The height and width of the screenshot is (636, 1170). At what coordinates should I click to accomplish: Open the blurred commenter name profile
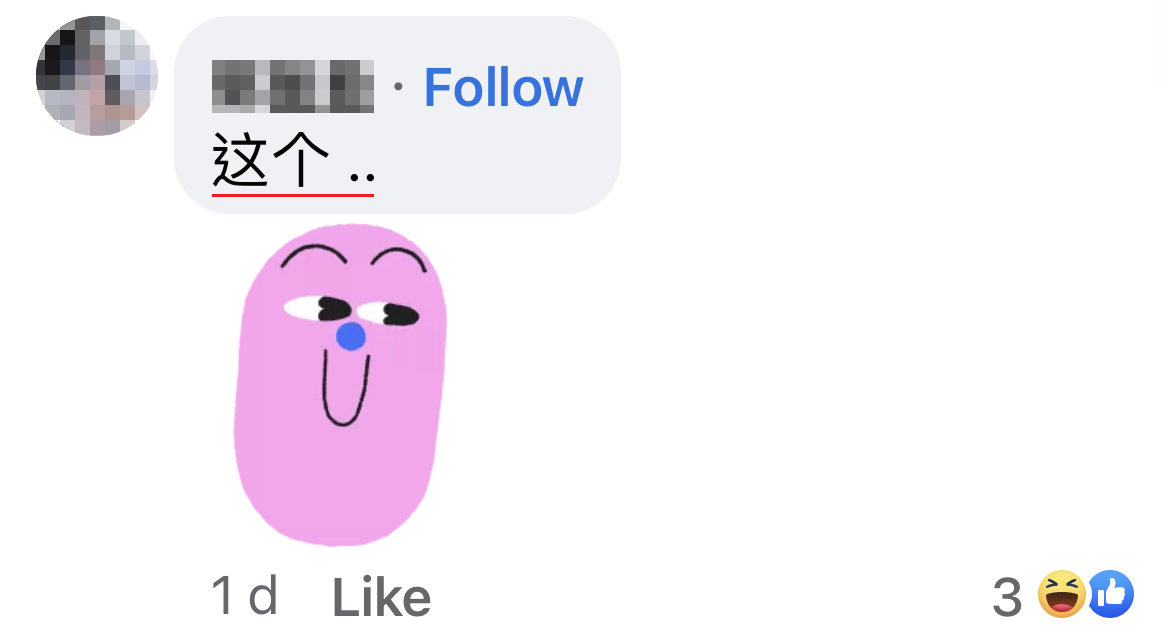[x=292, y=87]
